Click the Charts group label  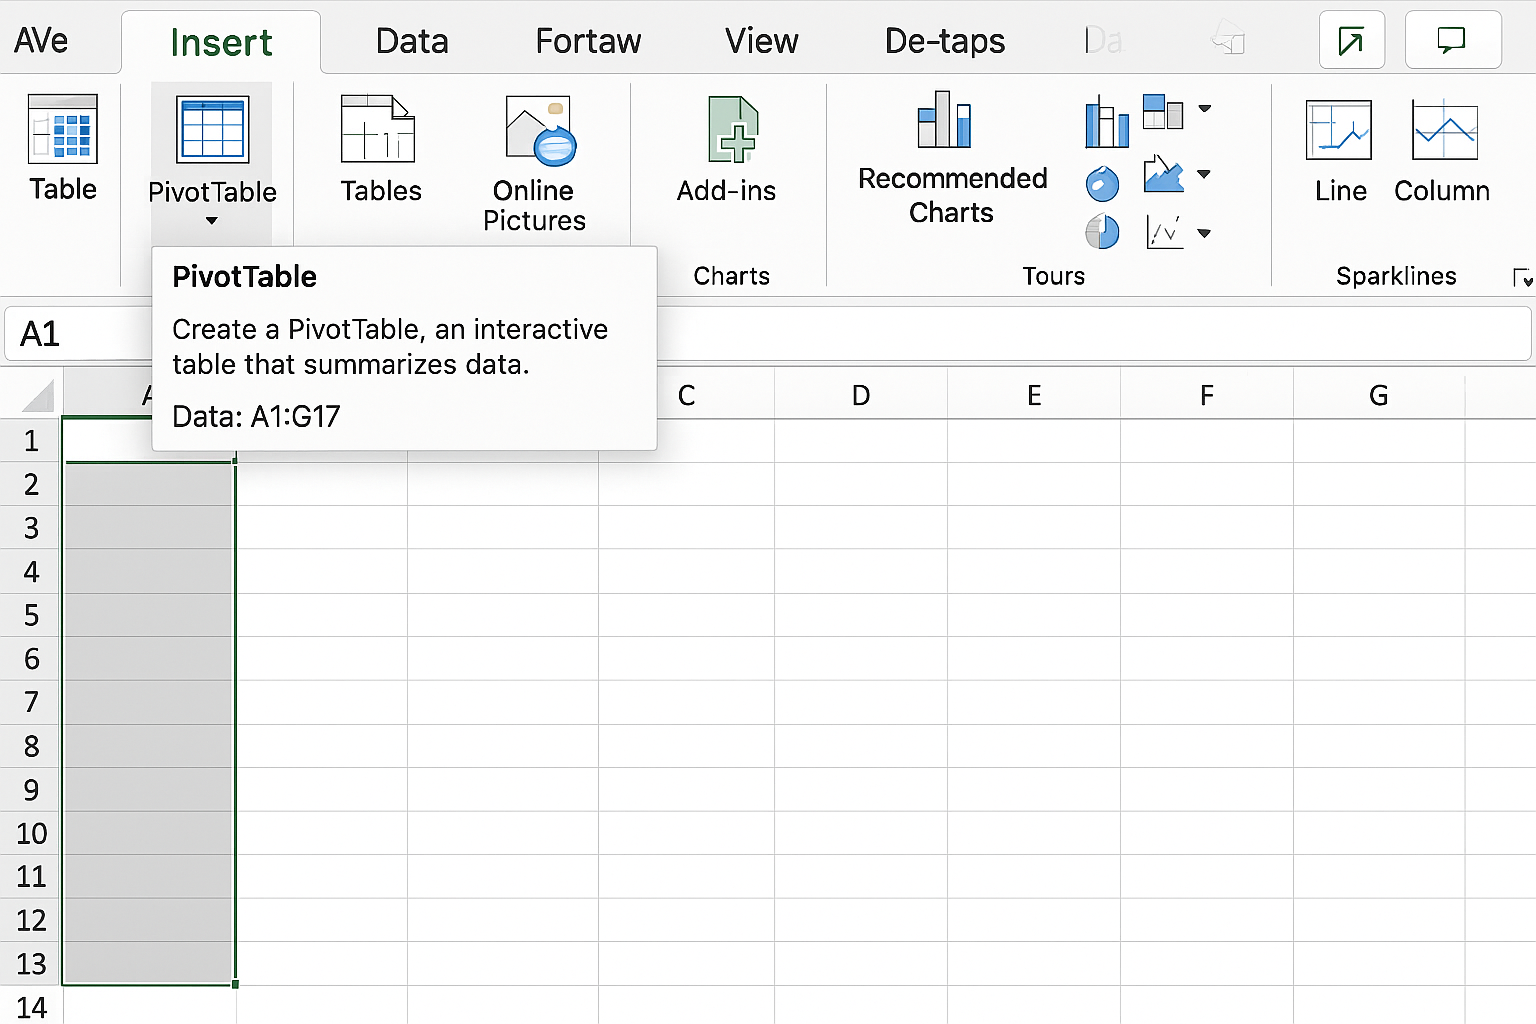pyautogui.click(x=732, y=276)
